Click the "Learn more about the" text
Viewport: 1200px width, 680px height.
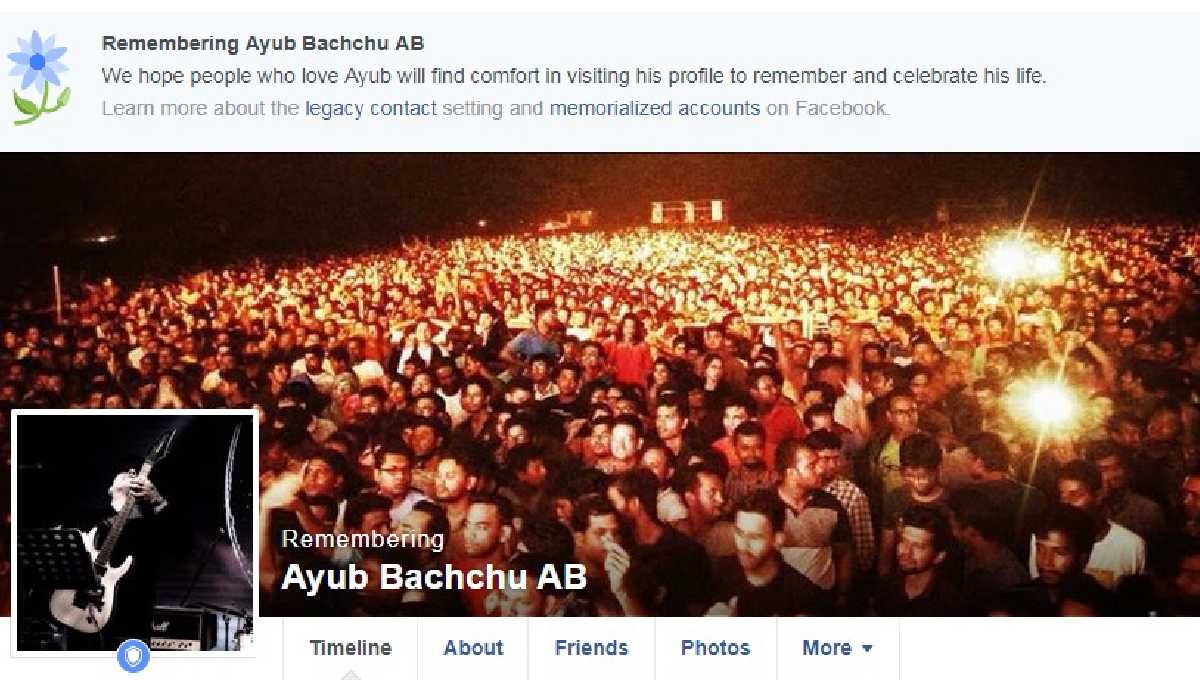click(x=201, y=108)
